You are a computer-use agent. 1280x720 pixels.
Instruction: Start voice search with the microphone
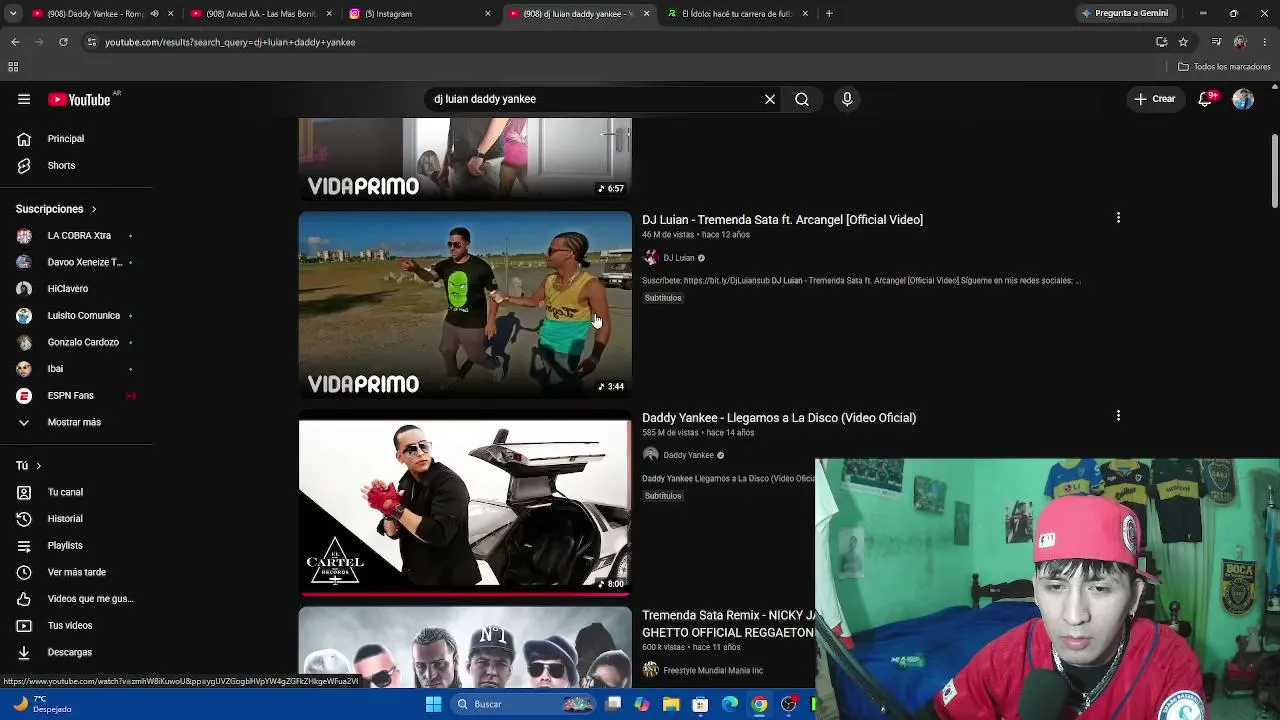(847, 99)
